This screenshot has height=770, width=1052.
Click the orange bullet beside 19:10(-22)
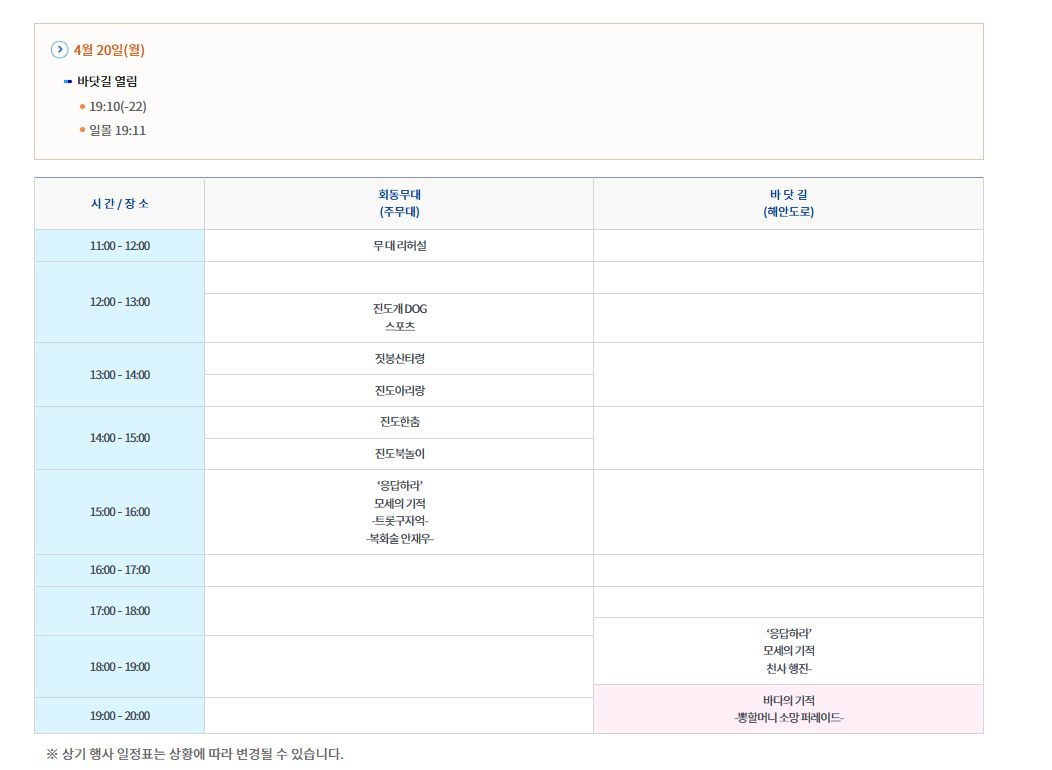click(84, 106)
